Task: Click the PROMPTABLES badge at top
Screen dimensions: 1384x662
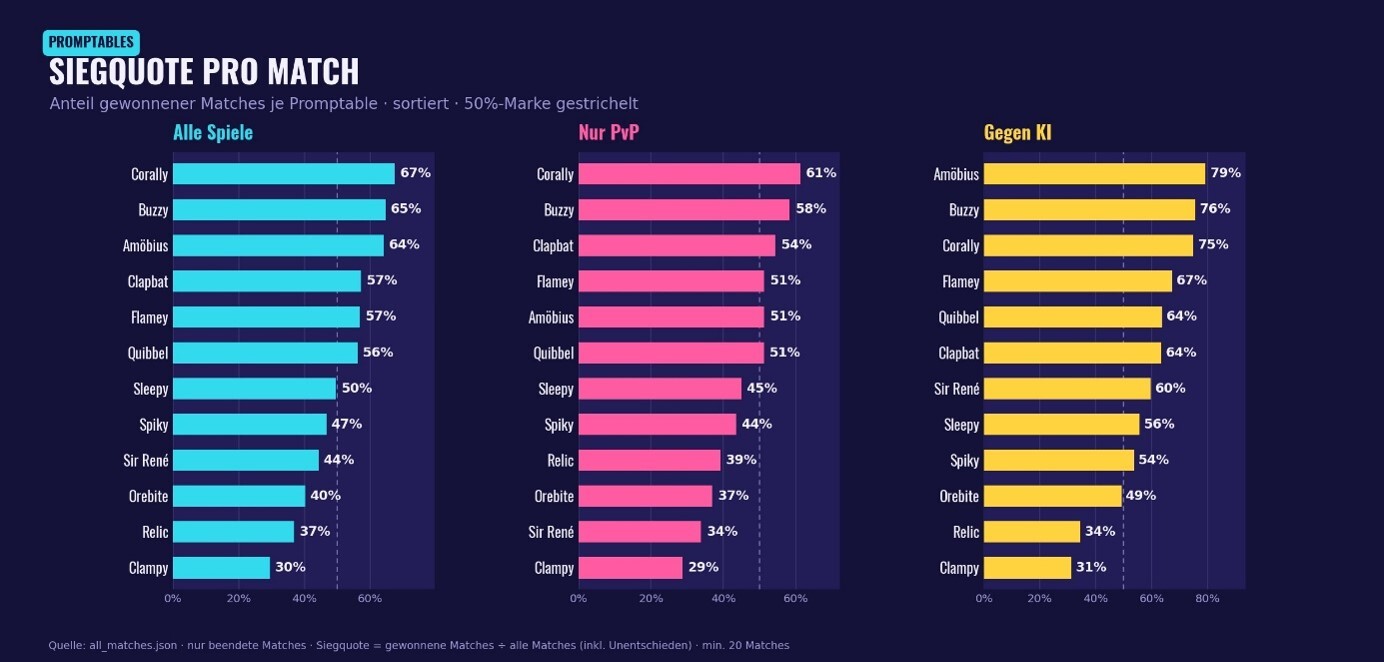Action: coord(91,42)
